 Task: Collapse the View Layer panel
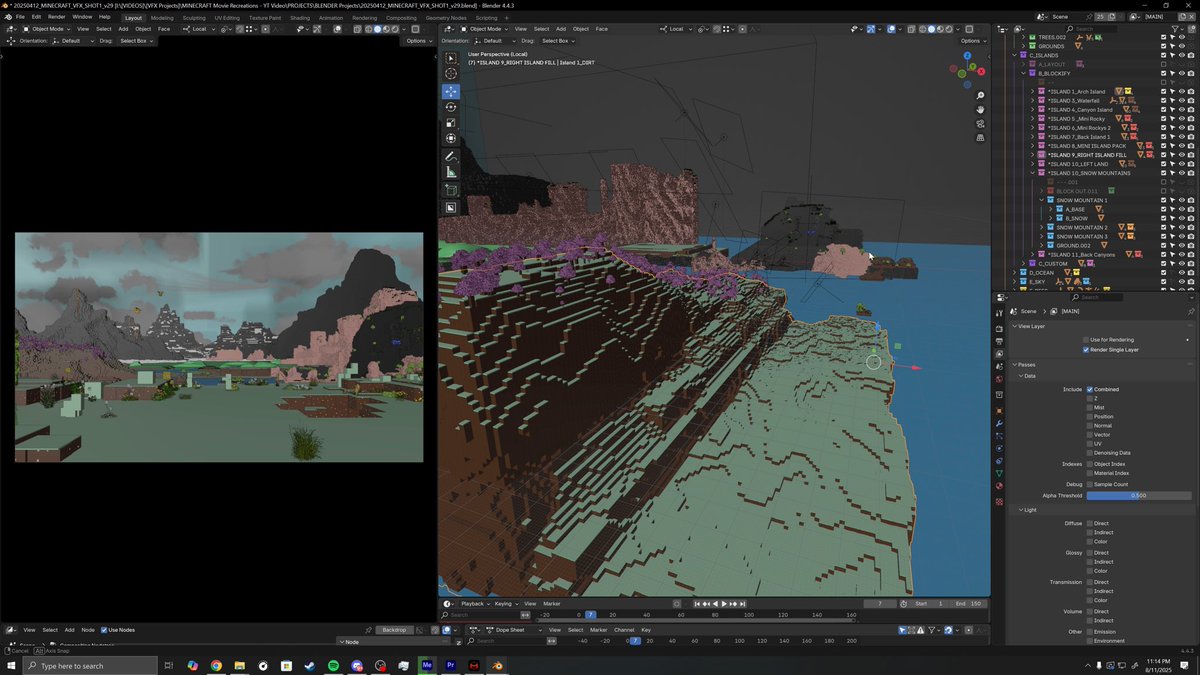(x=1016, y=326)
